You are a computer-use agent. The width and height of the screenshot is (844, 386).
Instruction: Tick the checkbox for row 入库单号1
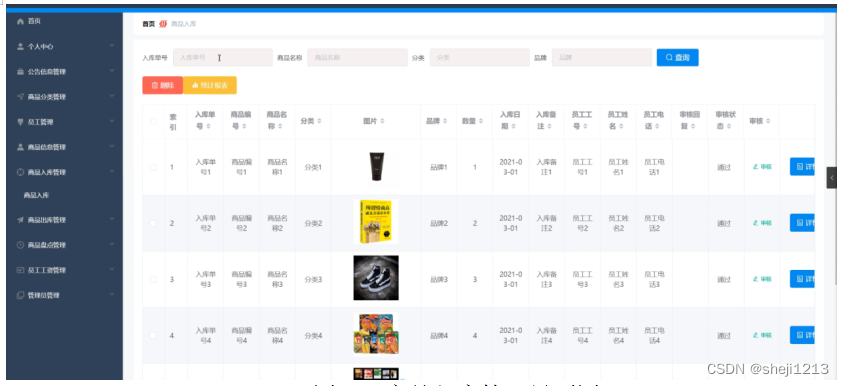tap(153, 167)
